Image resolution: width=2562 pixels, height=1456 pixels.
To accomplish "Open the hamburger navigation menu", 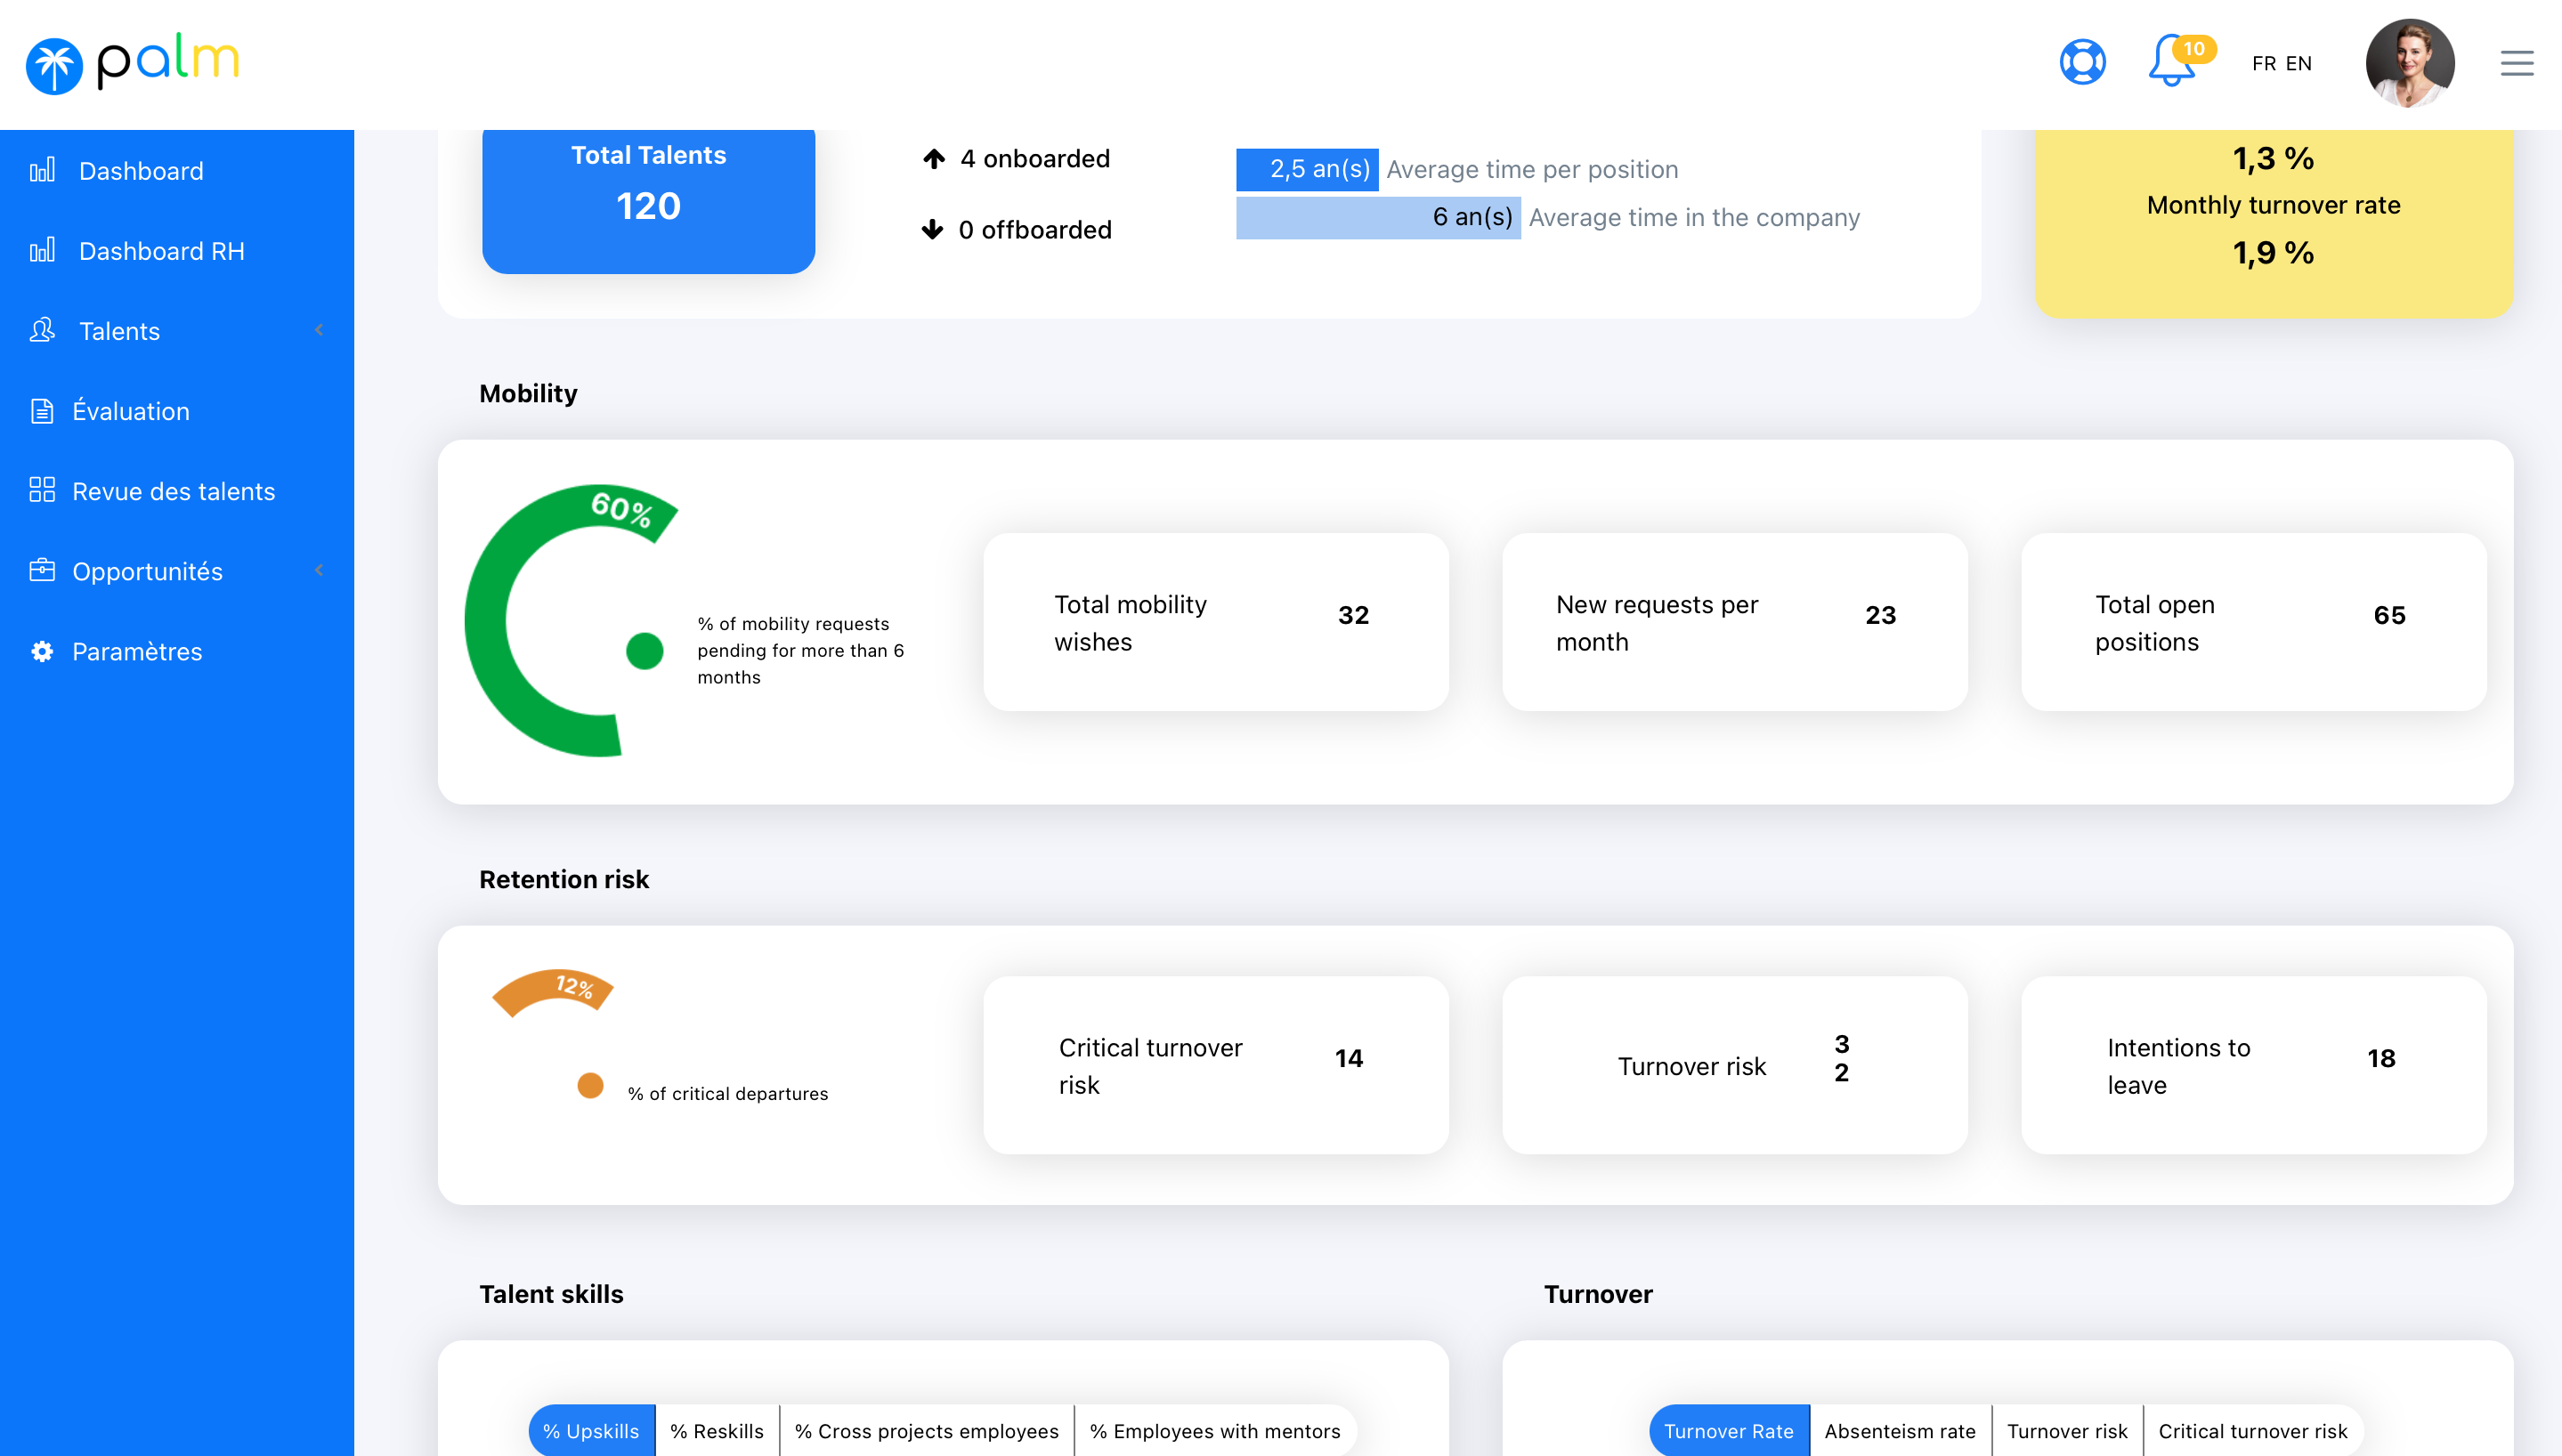I will click(2517, 63).
